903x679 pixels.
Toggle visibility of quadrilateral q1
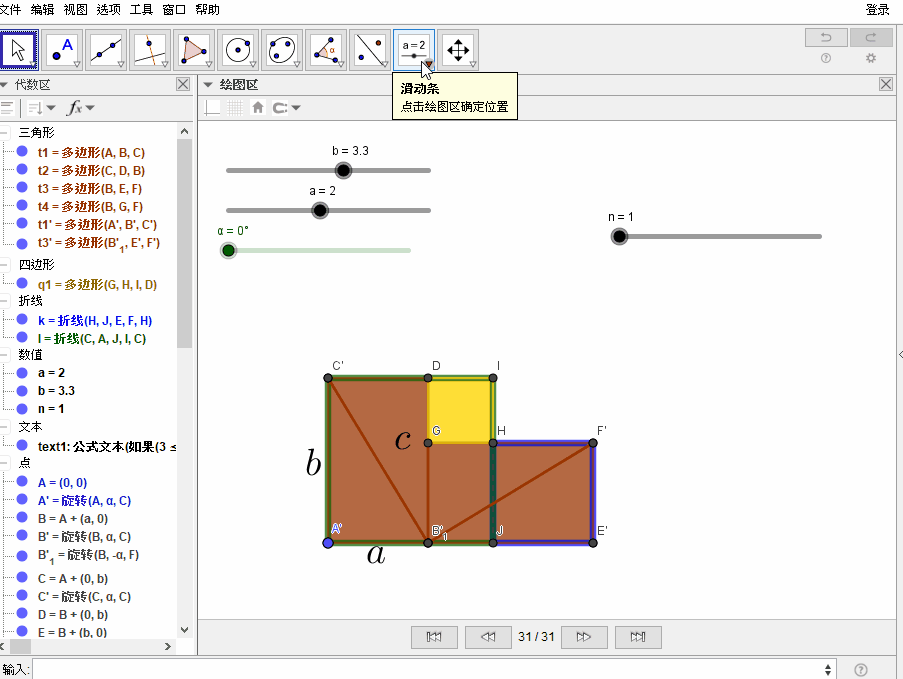tap(22, 284)
